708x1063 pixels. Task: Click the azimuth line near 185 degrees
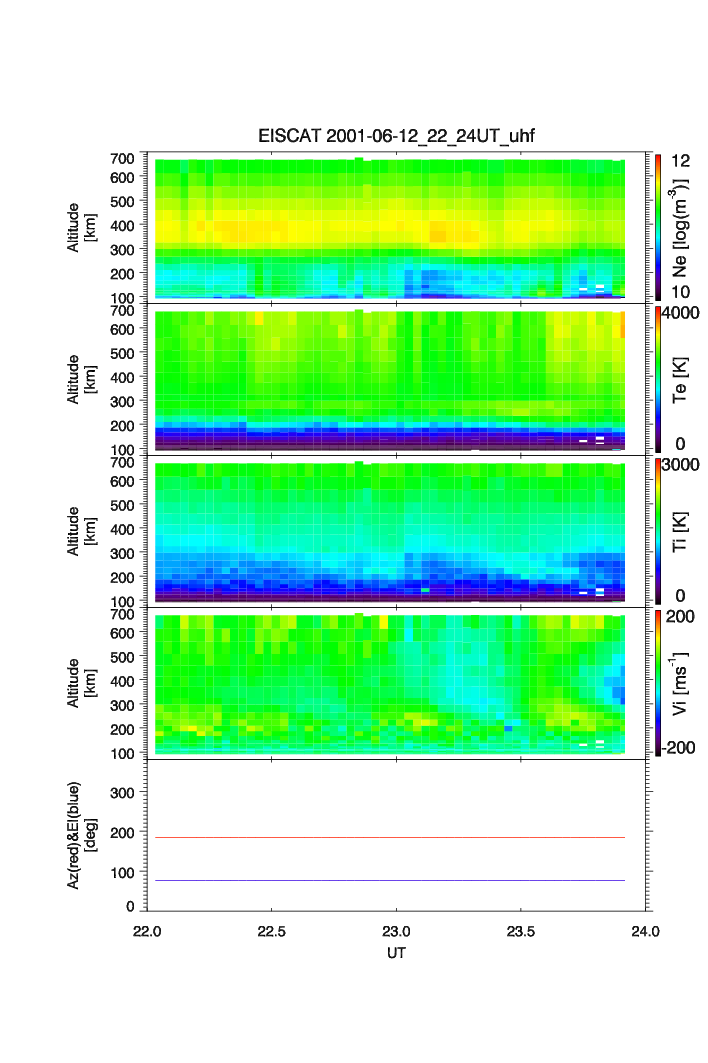(x=390, y=837)
